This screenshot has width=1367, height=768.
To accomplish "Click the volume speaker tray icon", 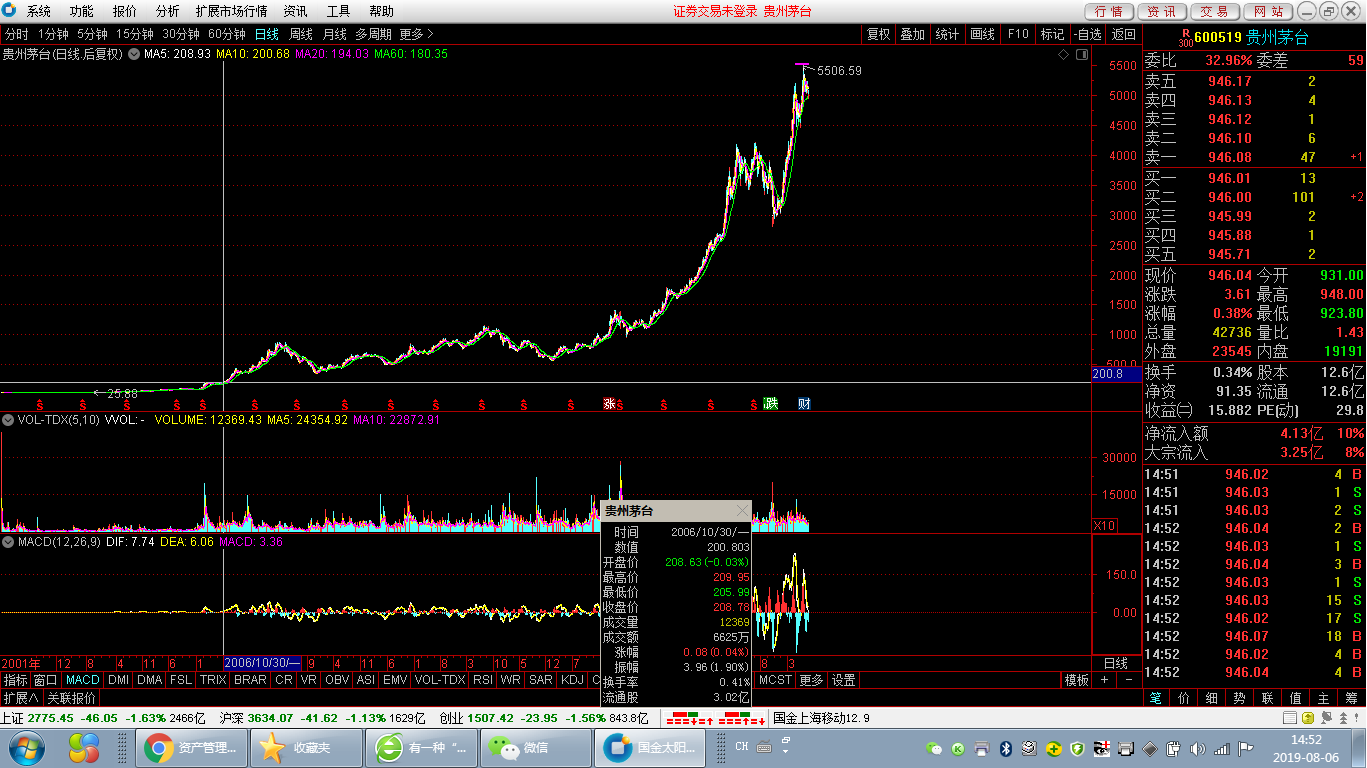I will (x=1198, y=748).
